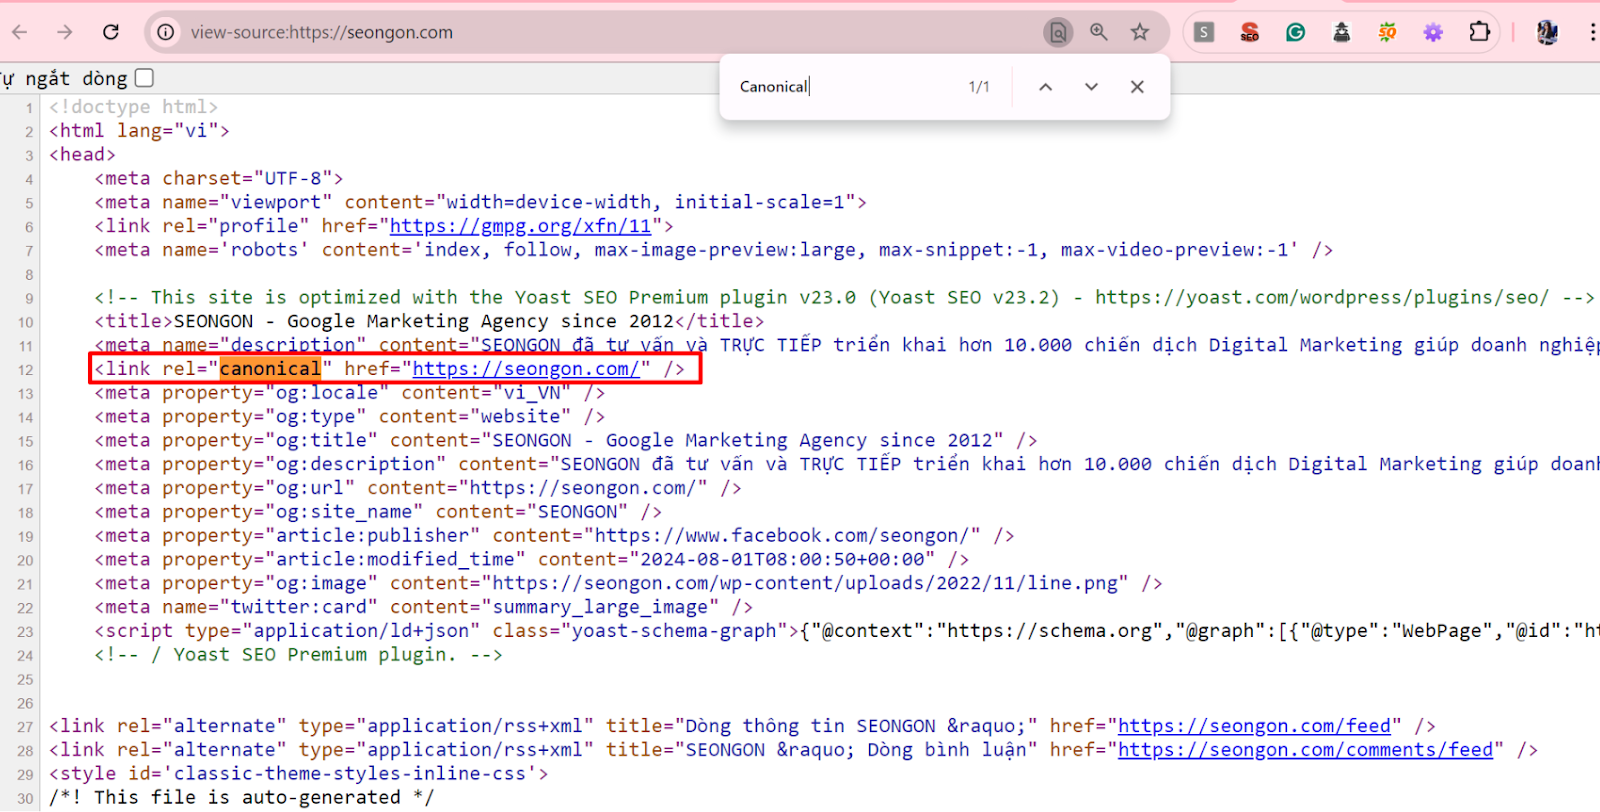The image size is (1600, 812).
Task: Toggle the ngắt dòng line wrap checkbox
Action: point(144,78)
